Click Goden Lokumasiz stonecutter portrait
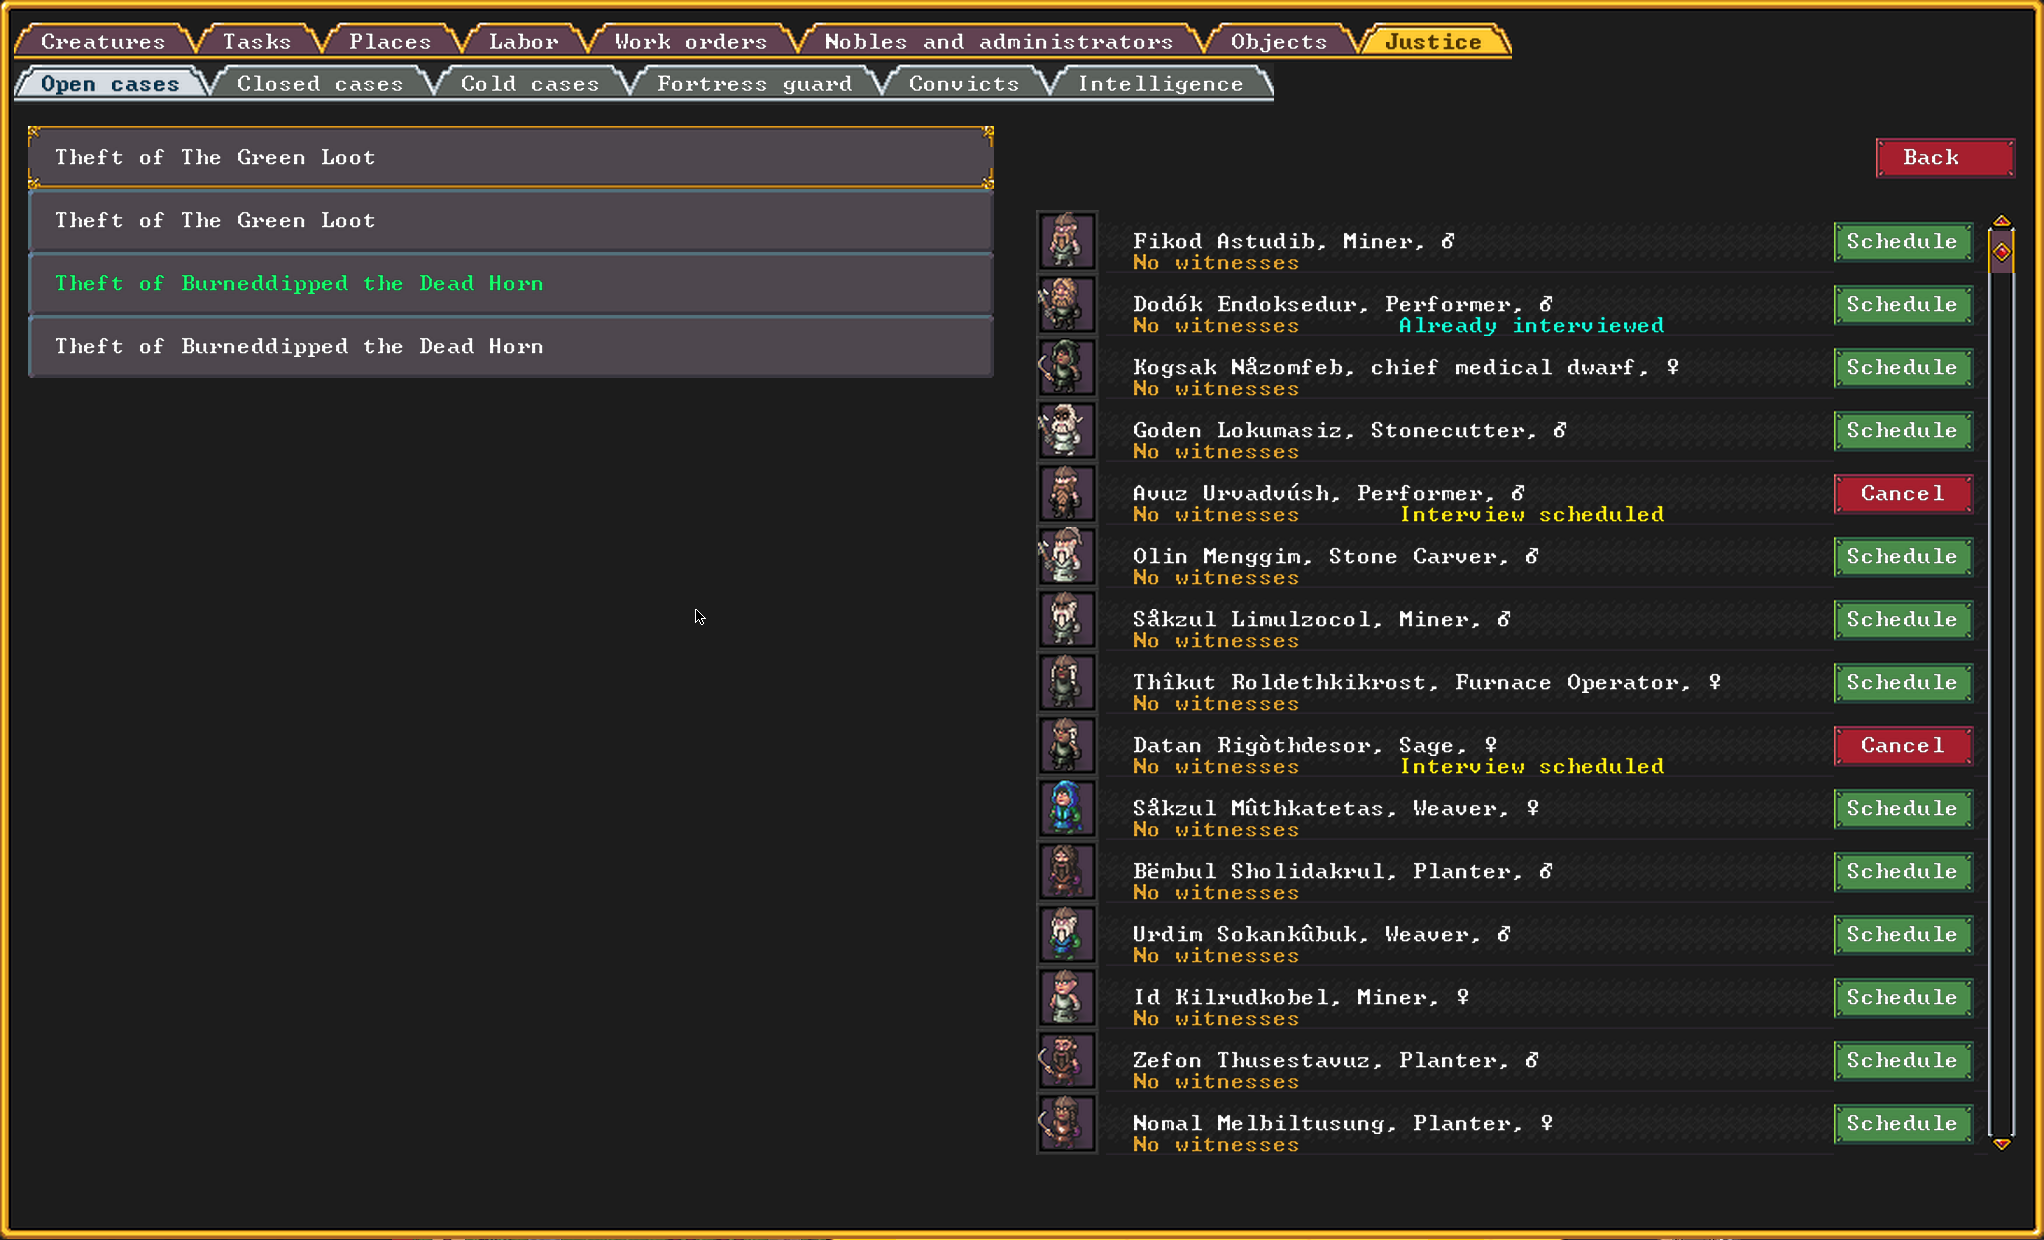The image size is (2044, 1240). coord(1066,430)
